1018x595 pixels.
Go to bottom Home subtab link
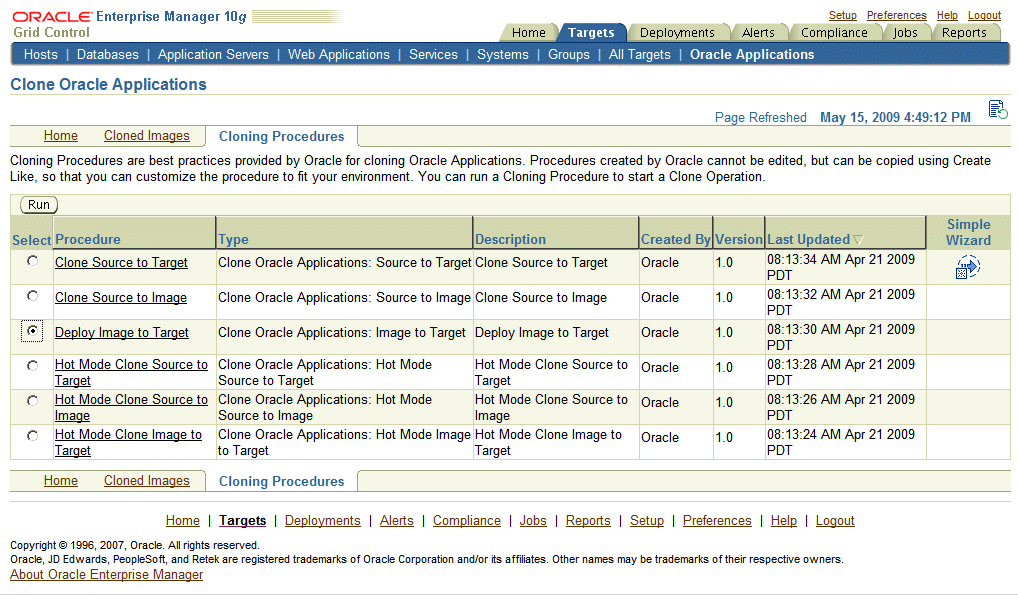click(61, 480)
